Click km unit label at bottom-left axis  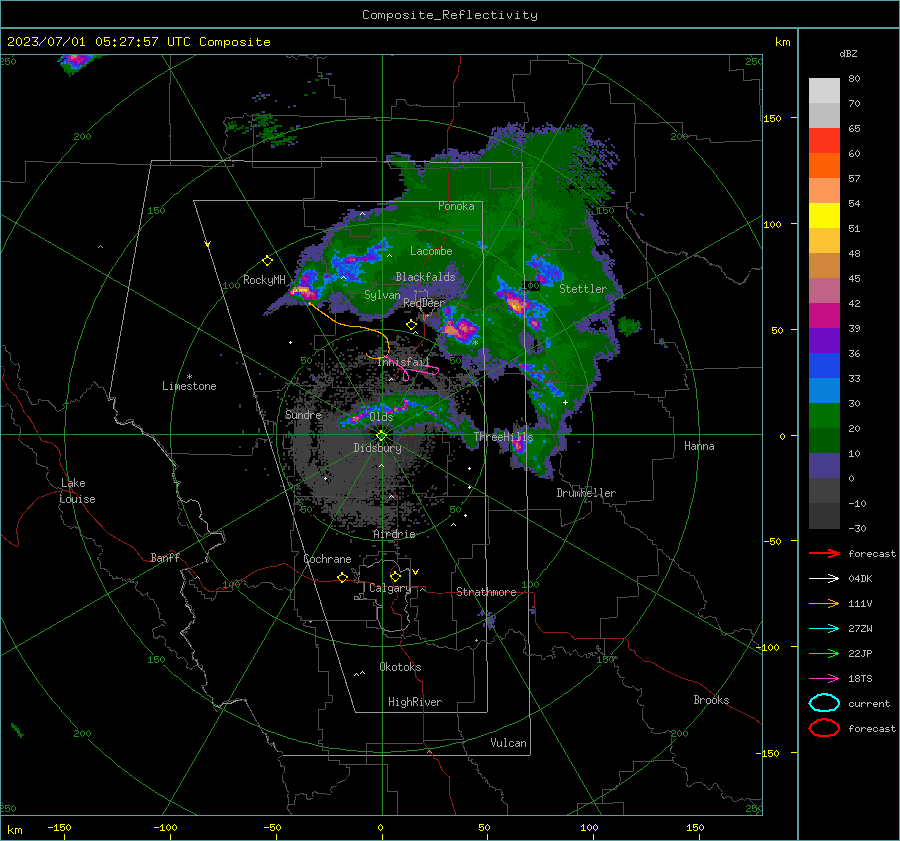[14, 830]
